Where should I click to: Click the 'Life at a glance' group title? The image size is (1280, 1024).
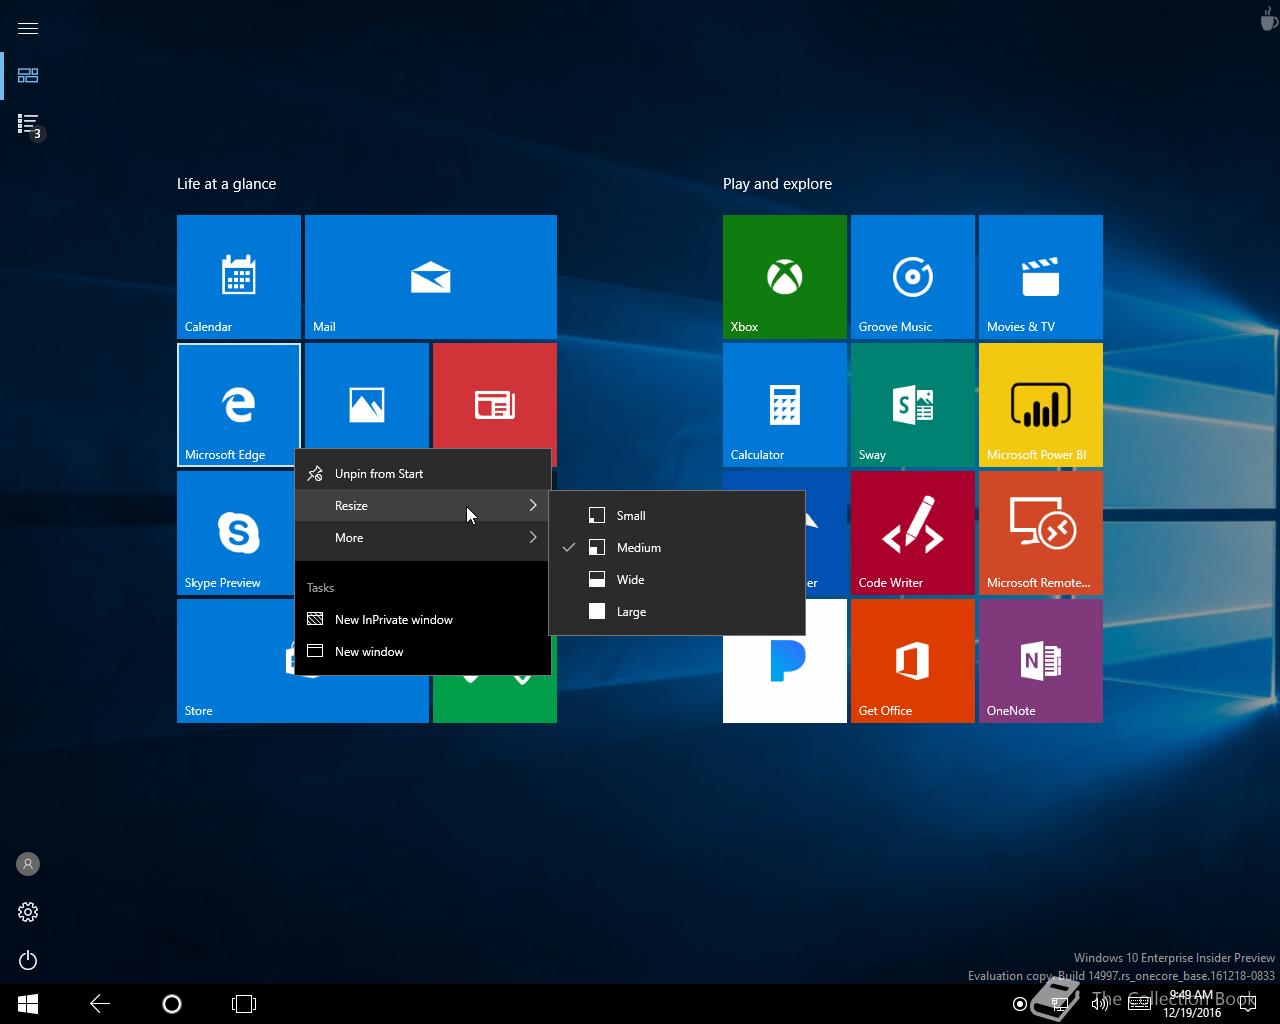pos(227,184)
